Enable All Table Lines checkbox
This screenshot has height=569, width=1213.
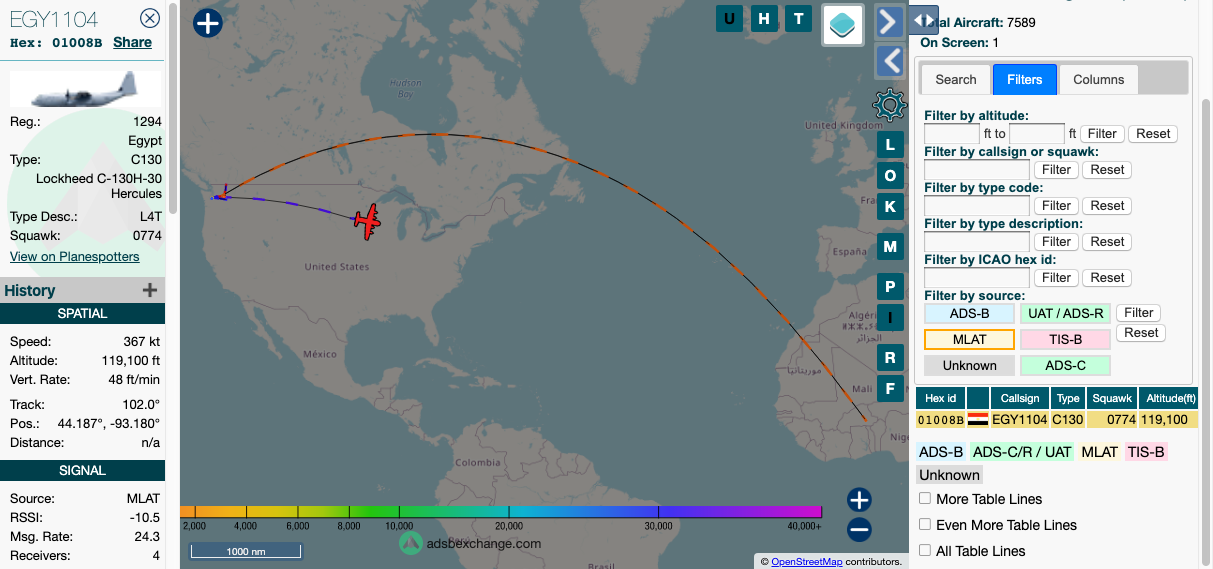click(x=925, y=551)
